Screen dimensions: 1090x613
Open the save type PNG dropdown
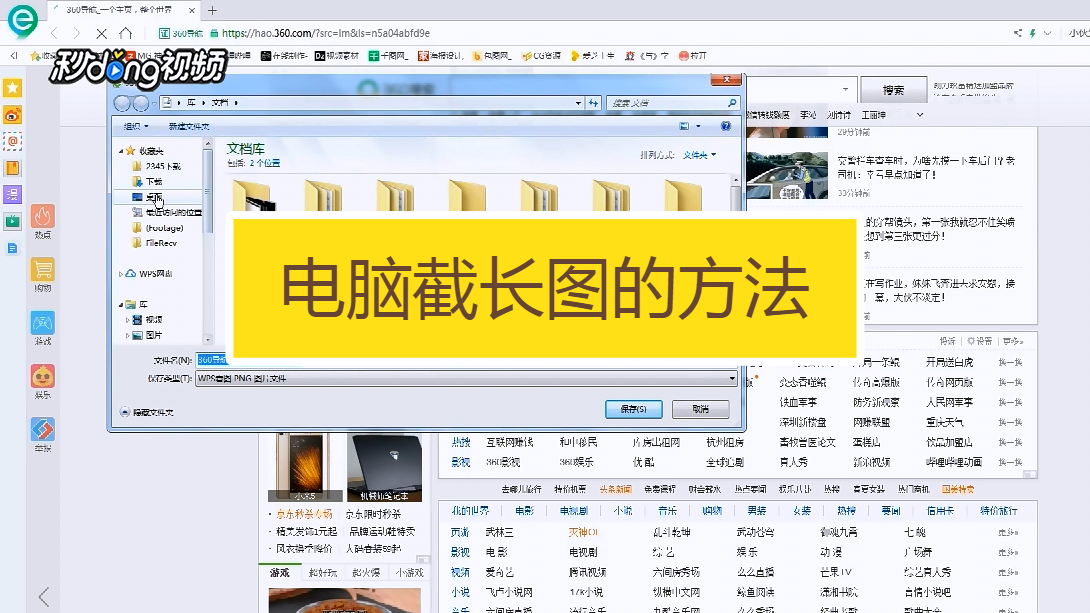[732, 378]
